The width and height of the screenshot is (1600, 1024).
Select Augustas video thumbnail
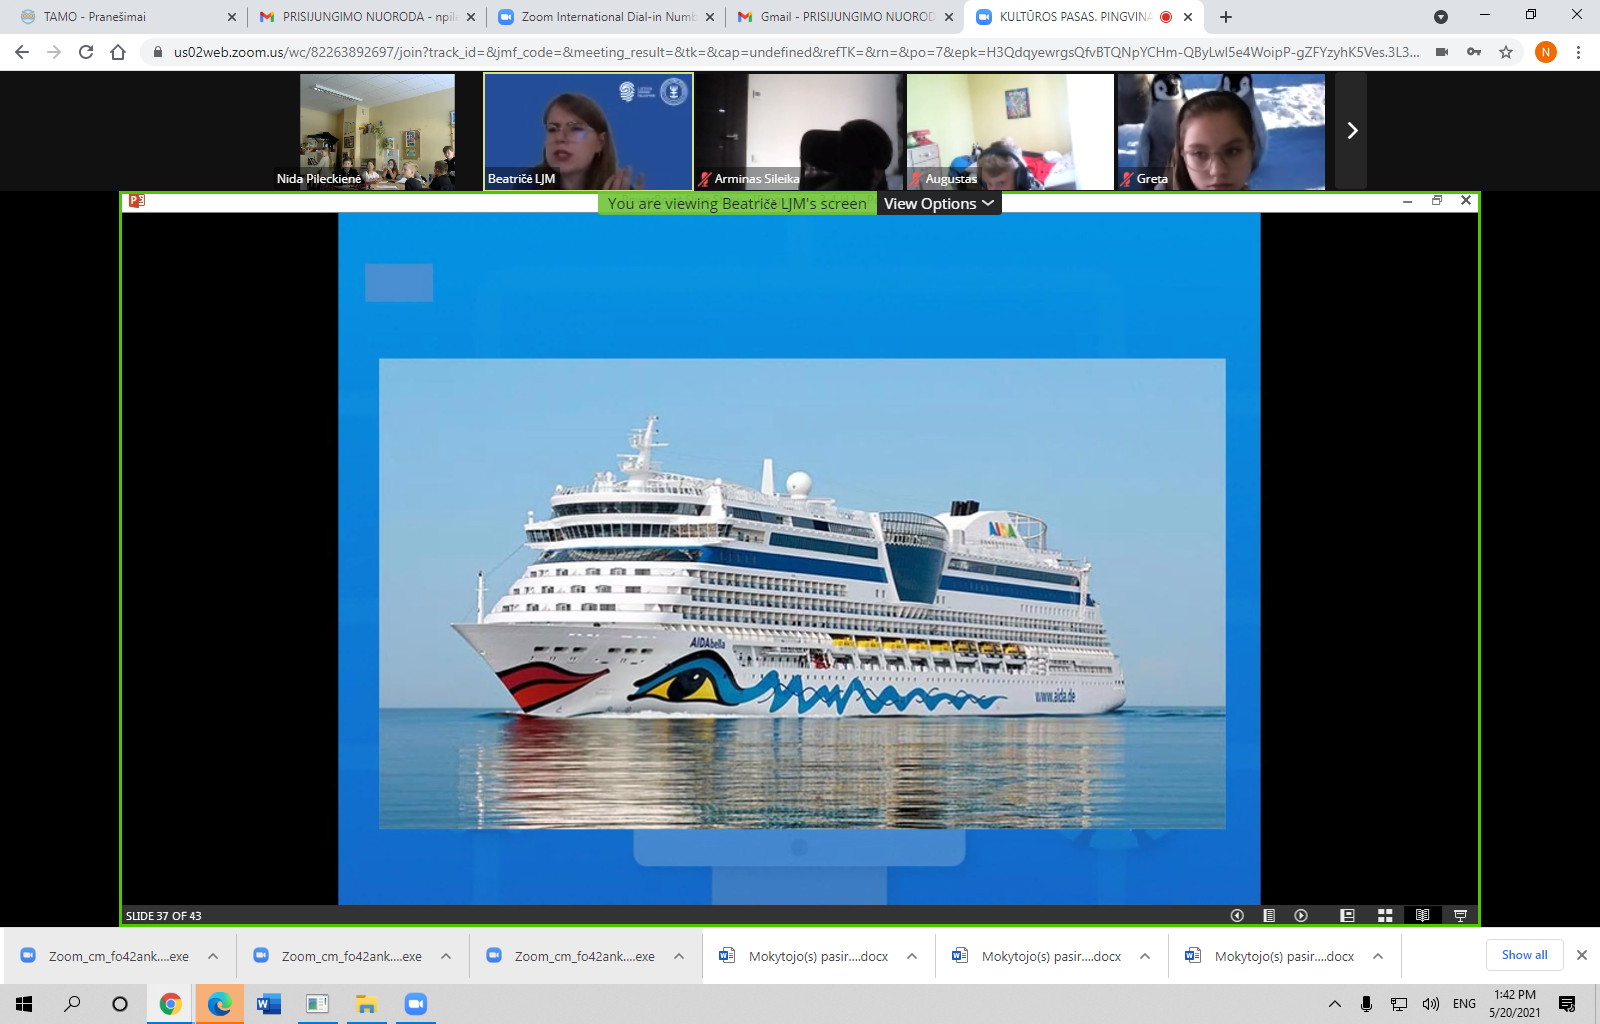pyautogui.click(x=1010, y=131)
